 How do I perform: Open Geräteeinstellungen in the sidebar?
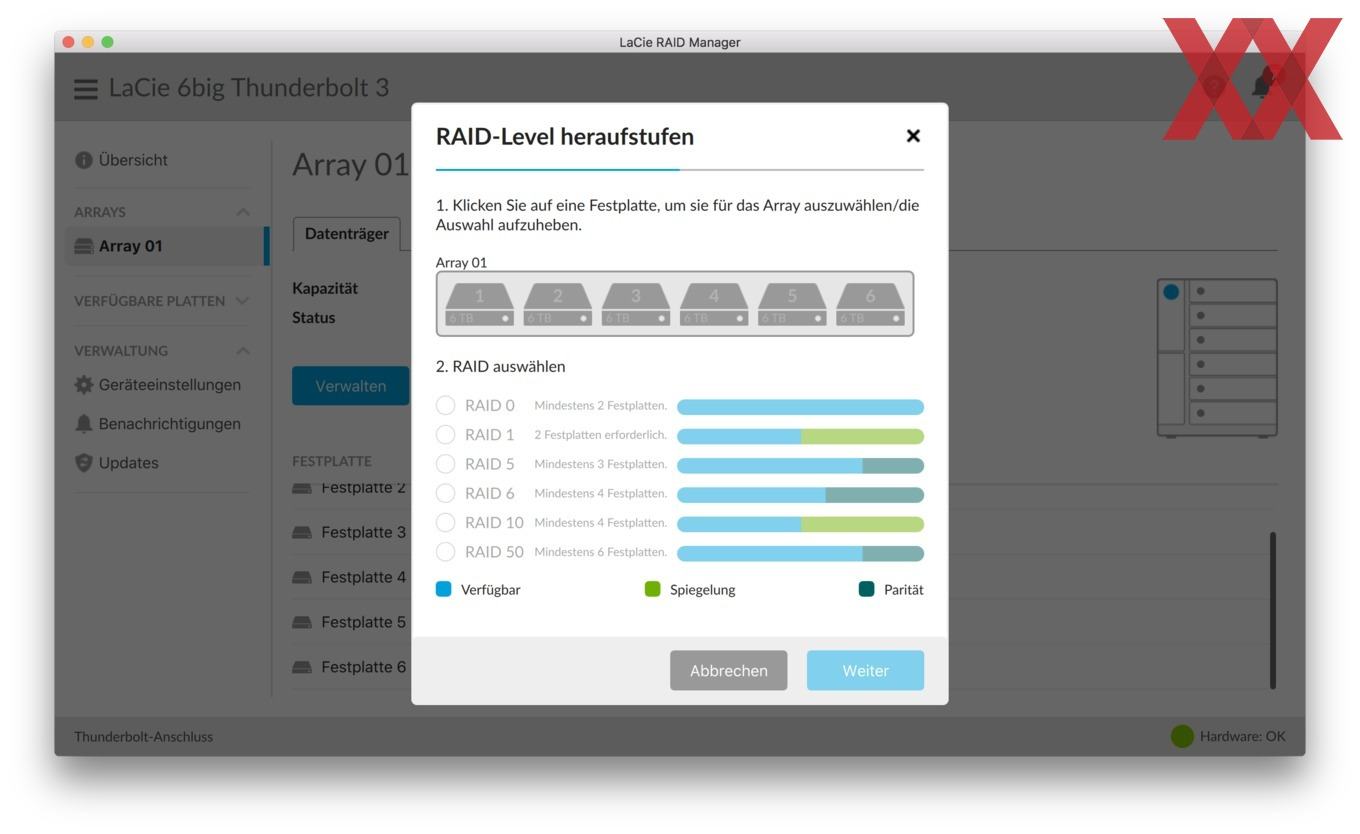click(158, 385)
